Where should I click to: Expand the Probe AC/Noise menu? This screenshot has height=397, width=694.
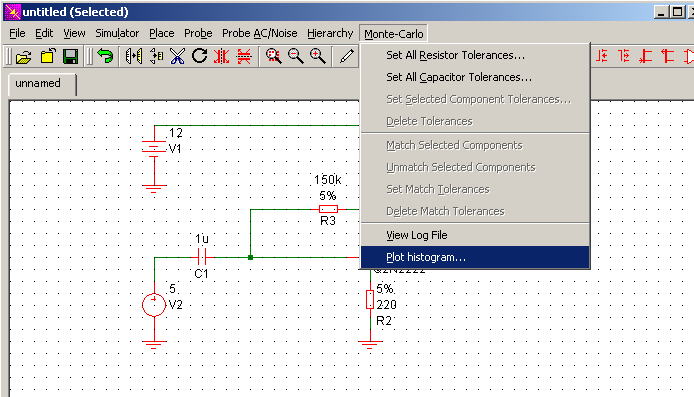tap(259, 34)
